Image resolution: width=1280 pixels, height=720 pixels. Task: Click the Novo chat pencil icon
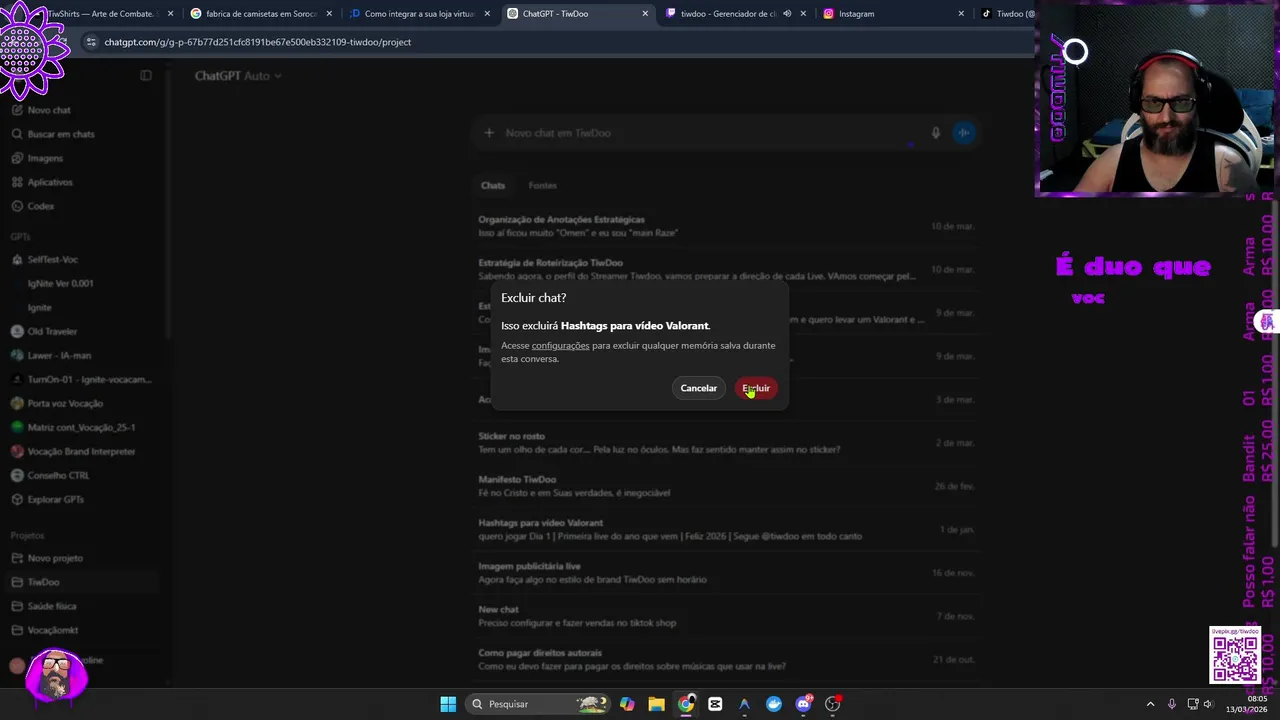pos(17,110)
